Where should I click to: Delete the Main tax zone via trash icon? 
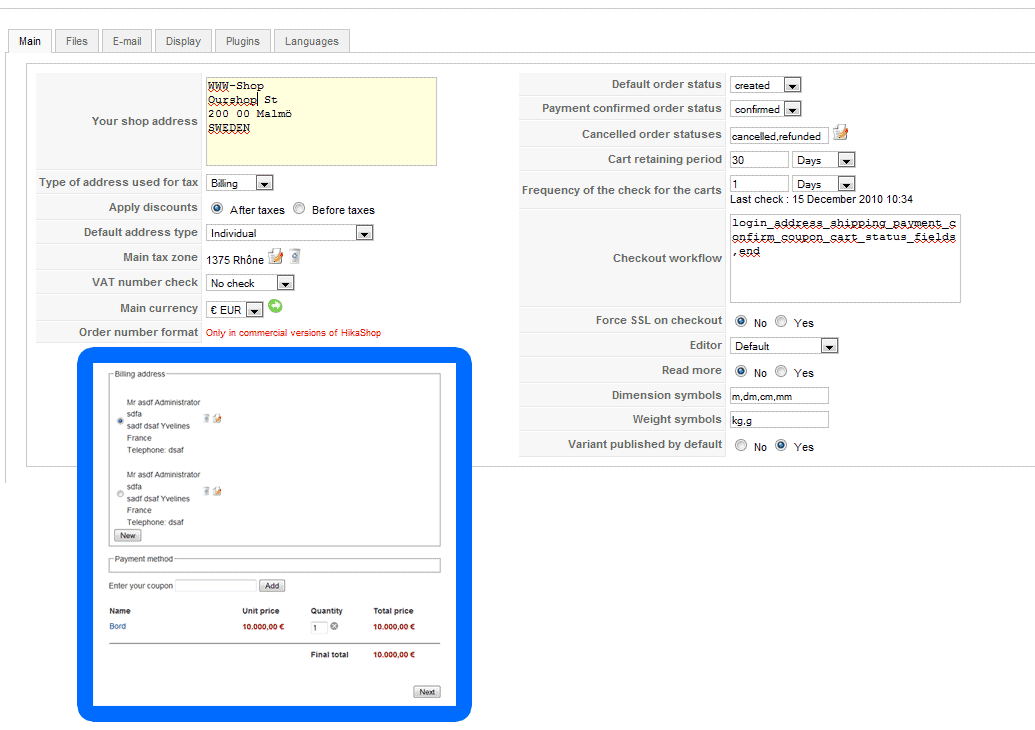point(295,256)
